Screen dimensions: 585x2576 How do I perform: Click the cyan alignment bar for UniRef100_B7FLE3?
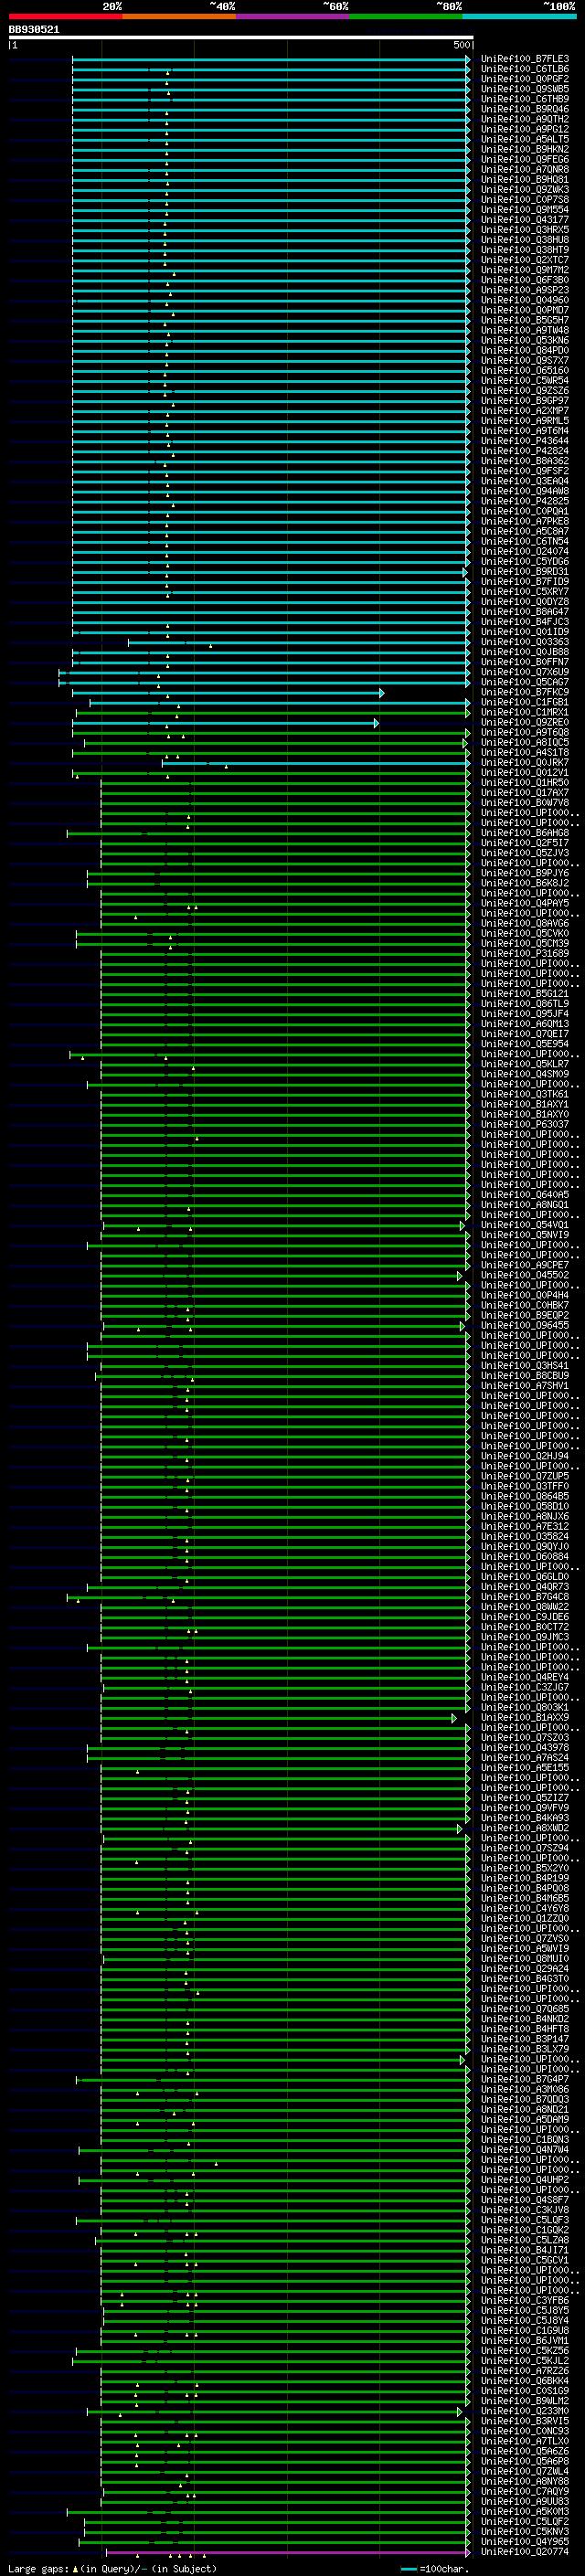pyautogui.click(x=270, y=59)
